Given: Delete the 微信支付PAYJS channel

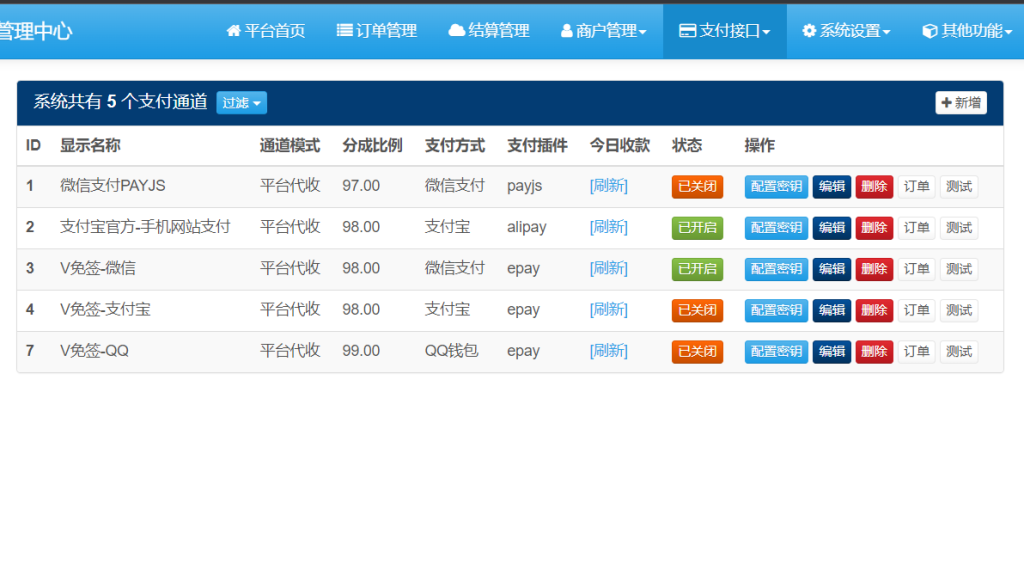Looking at the screenshot, I should point(874,187).
